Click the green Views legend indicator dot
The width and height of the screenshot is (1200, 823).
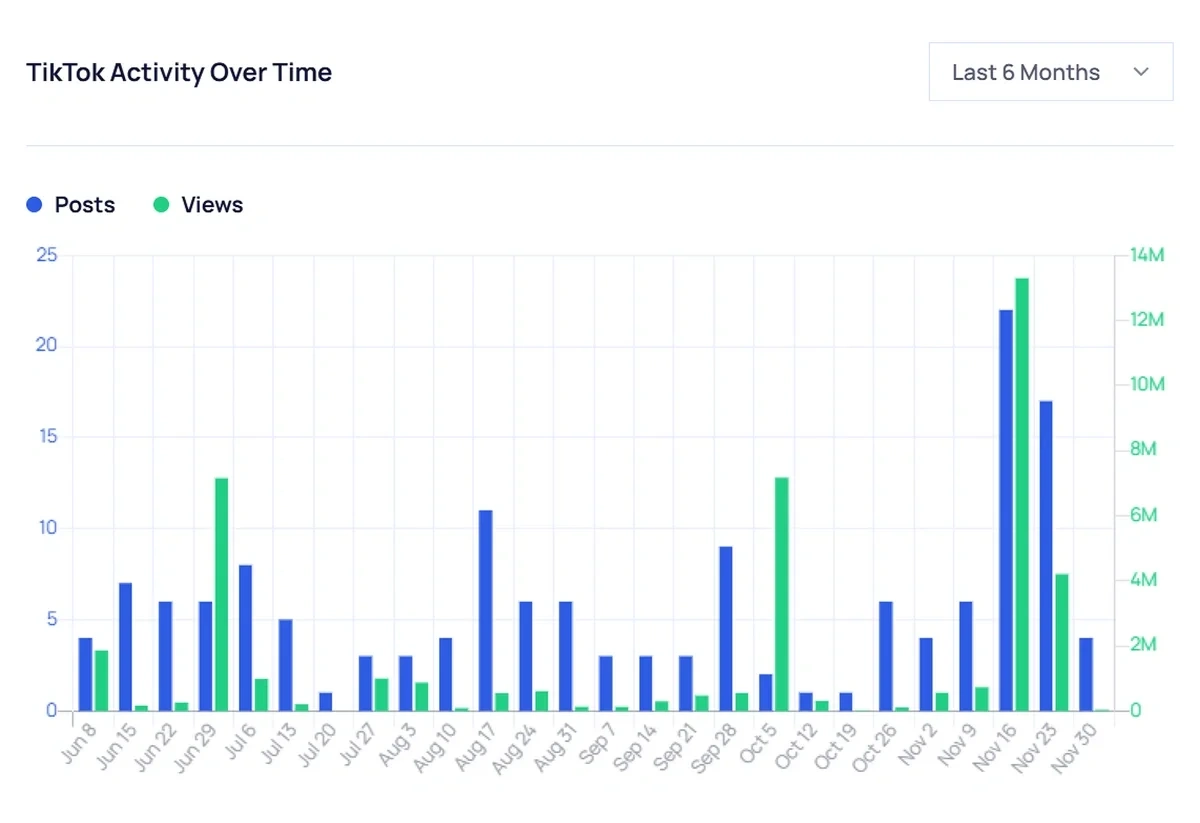(x=159, y=204)
